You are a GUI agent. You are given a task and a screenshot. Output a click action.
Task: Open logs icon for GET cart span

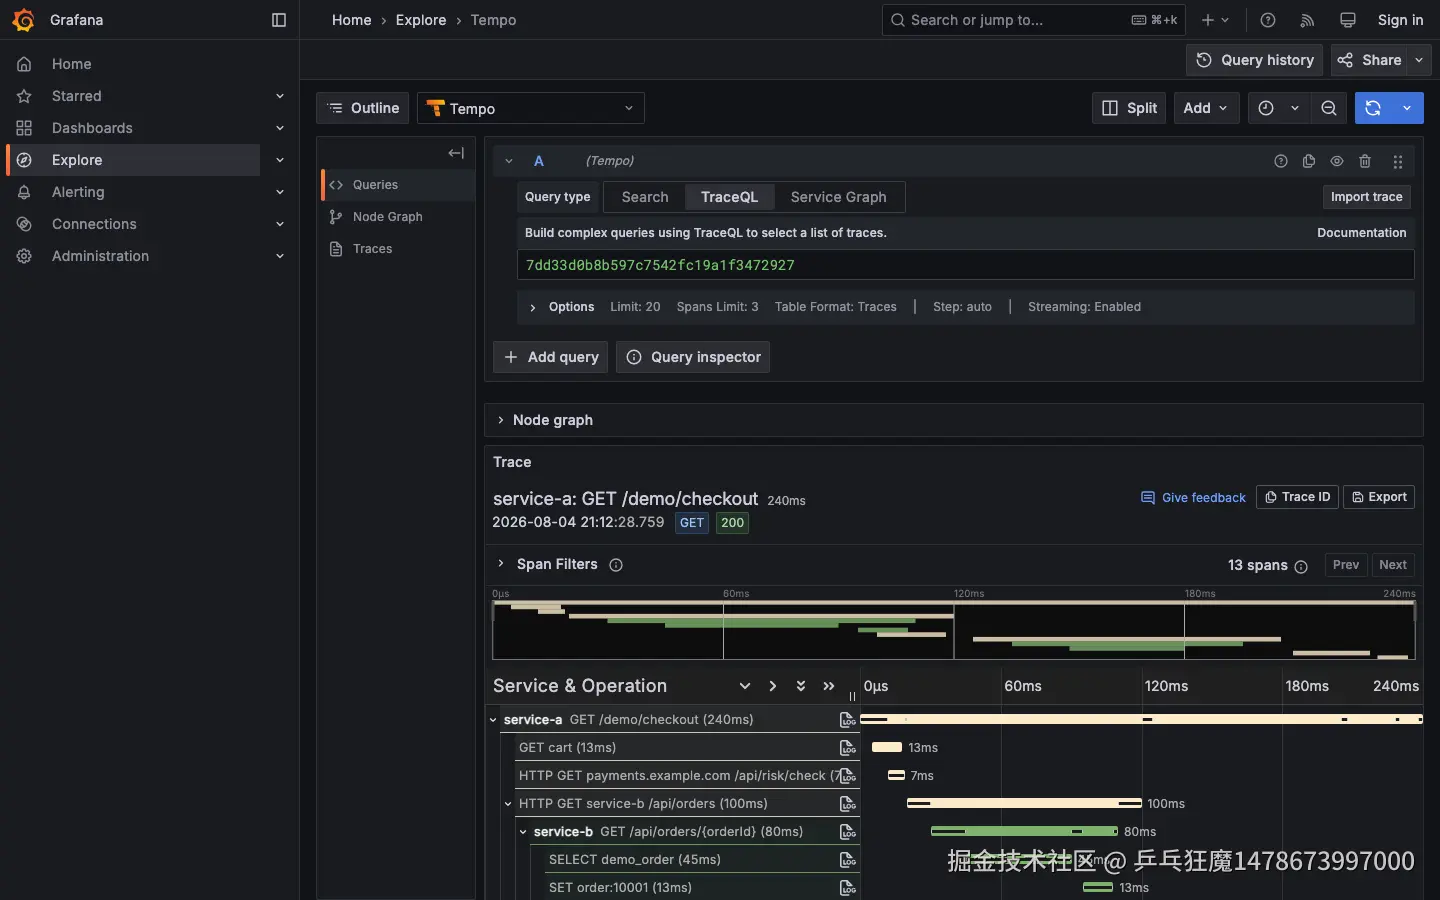pyautogui.click(x=847, y=748)
